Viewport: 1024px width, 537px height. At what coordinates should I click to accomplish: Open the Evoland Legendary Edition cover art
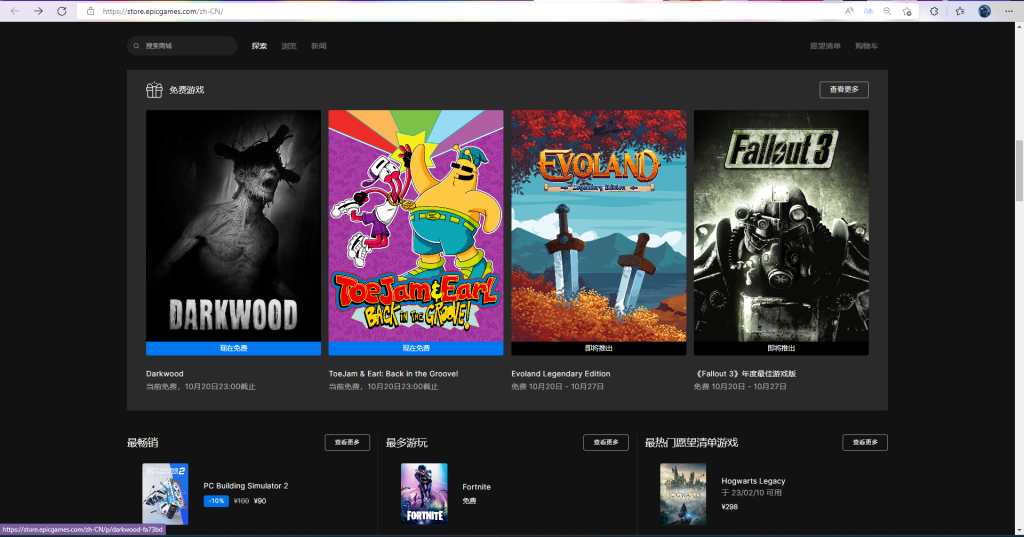pos(599,225)
